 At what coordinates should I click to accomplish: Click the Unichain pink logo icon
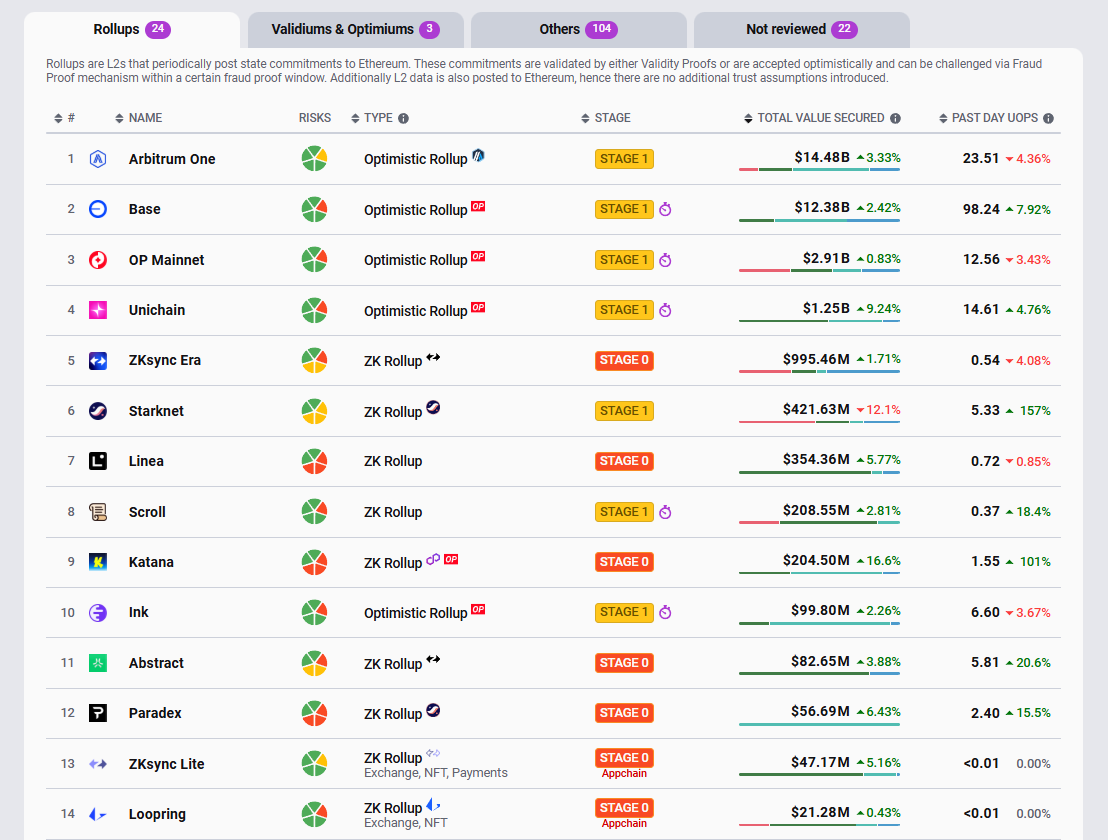[98, 310]
